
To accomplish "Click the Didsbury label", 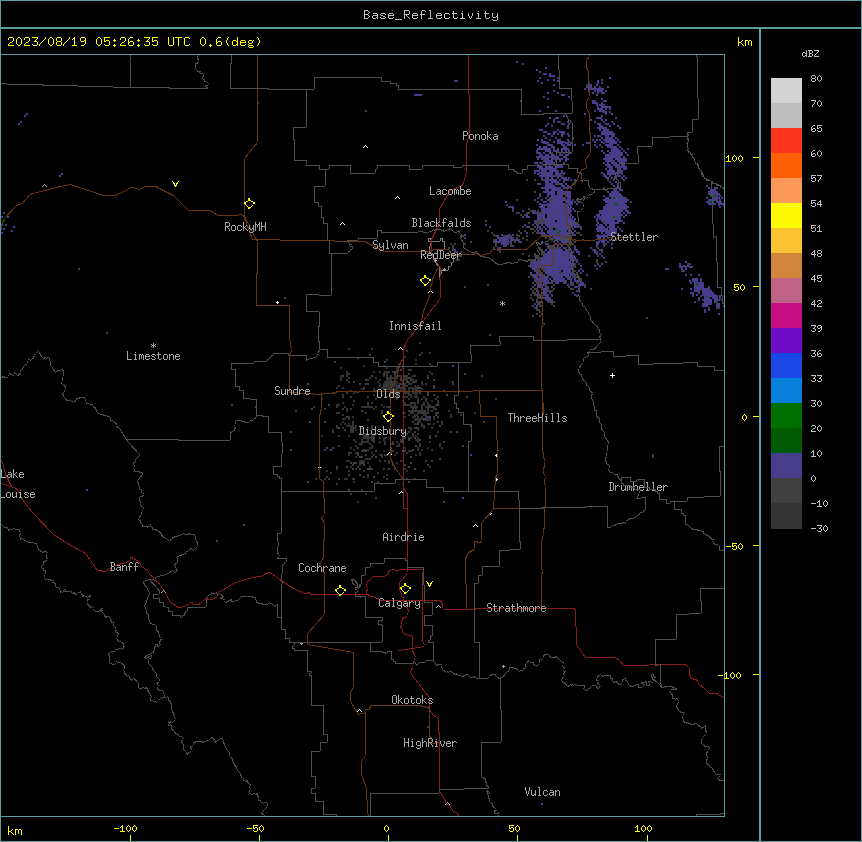I will [x=383, y=431].
